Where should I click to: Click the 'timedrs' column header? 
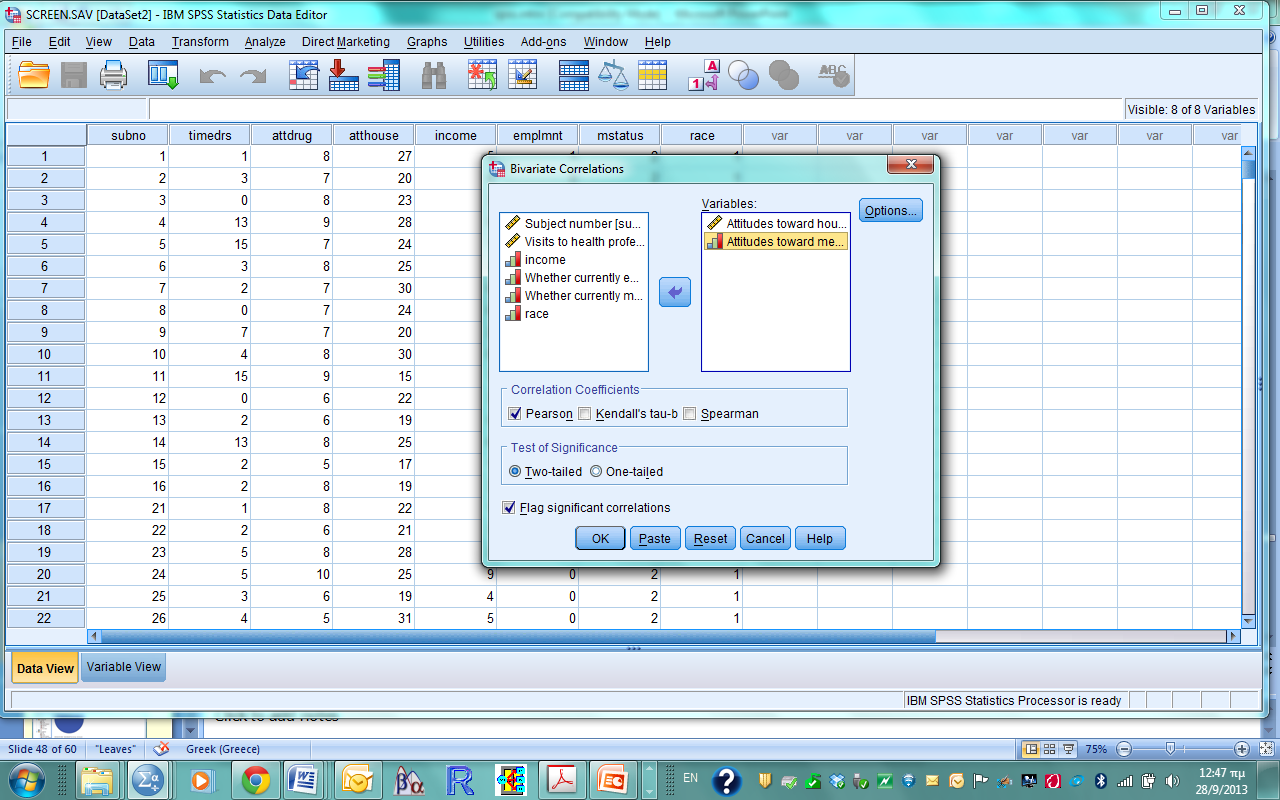(209, 136)
